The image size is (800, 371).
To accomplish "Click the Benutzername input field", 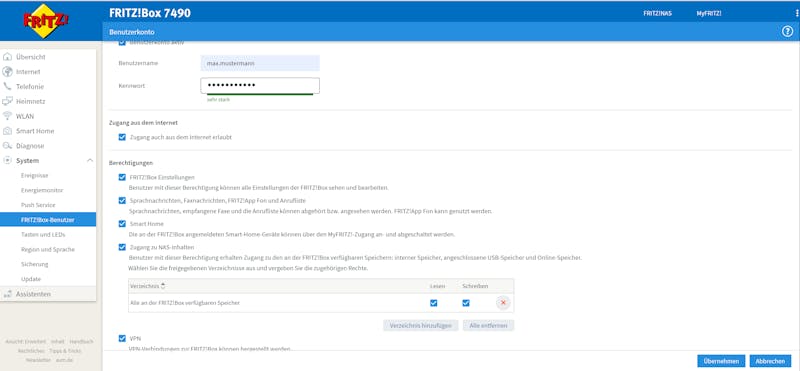I will (260, 63).
